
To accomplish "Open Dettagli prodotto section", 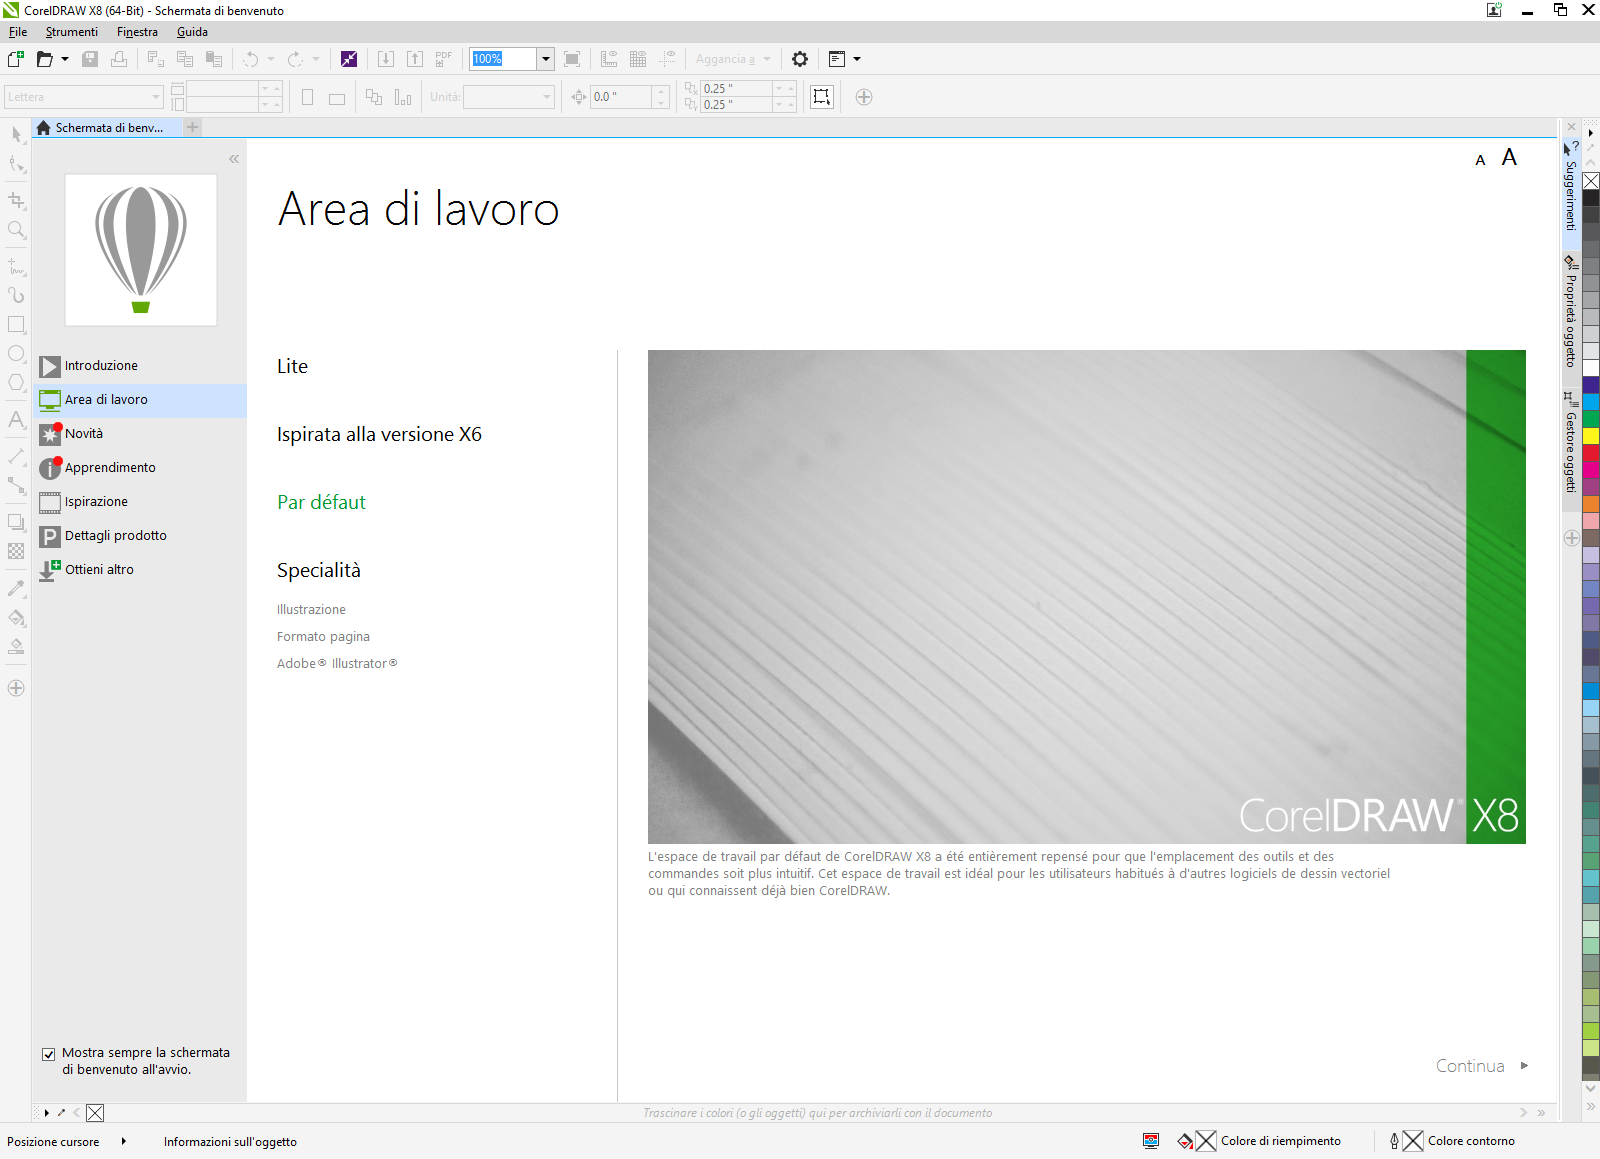I will pyautogui.click(x=140, y=536).
